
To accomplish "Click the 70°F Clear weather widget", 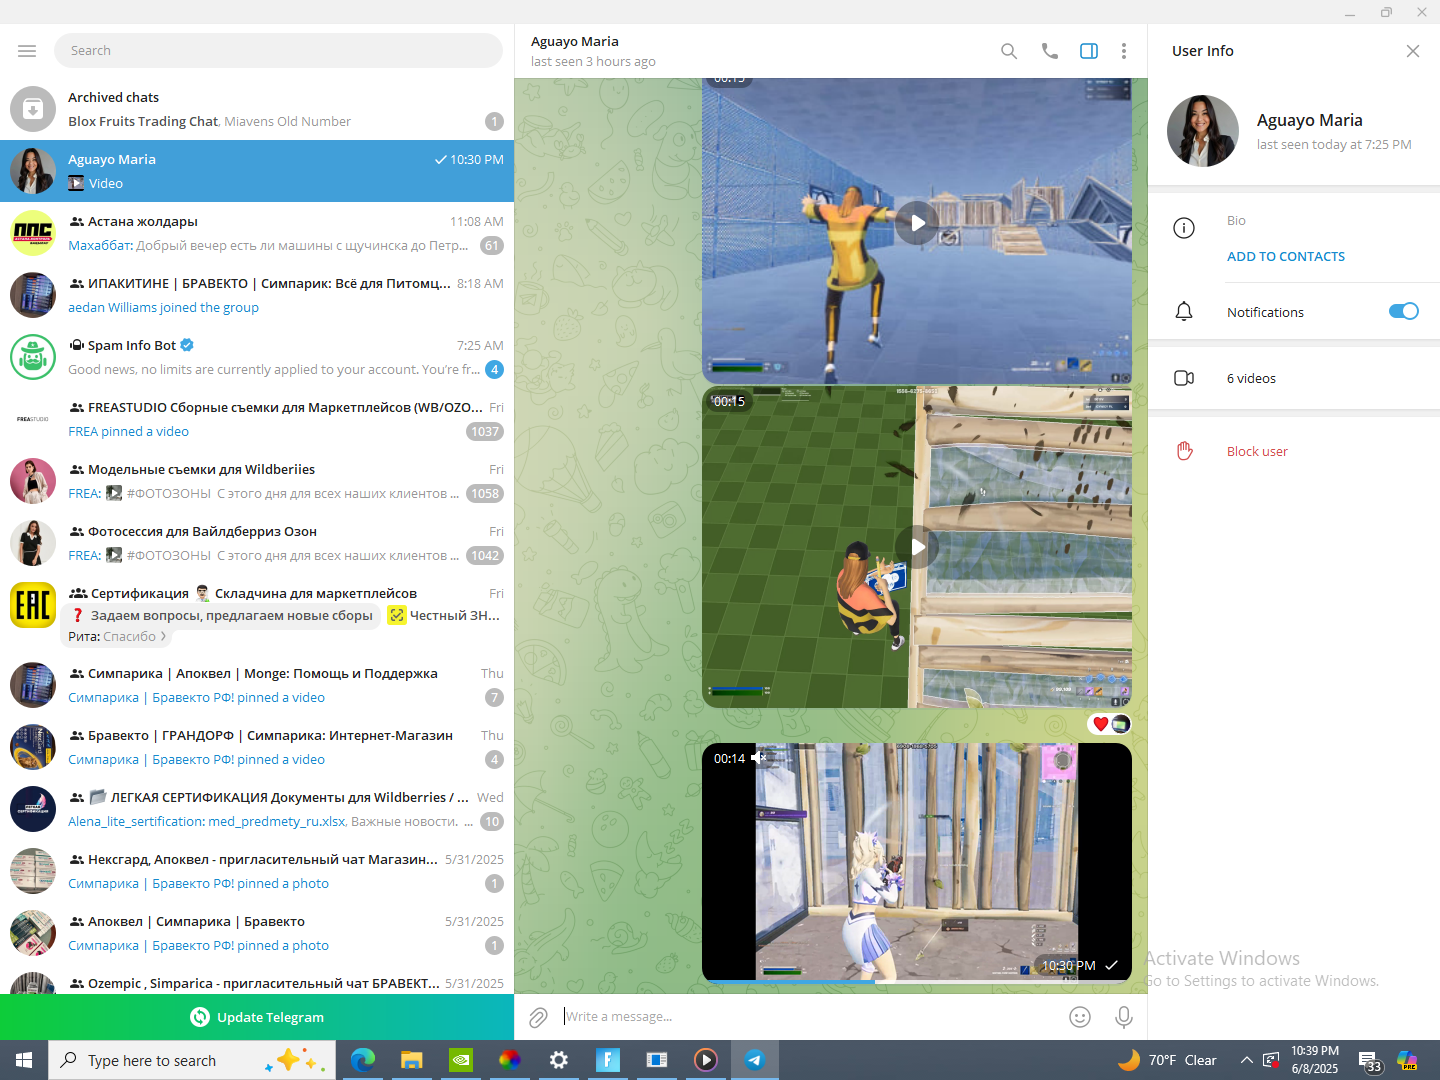I will (1167, 1060).
